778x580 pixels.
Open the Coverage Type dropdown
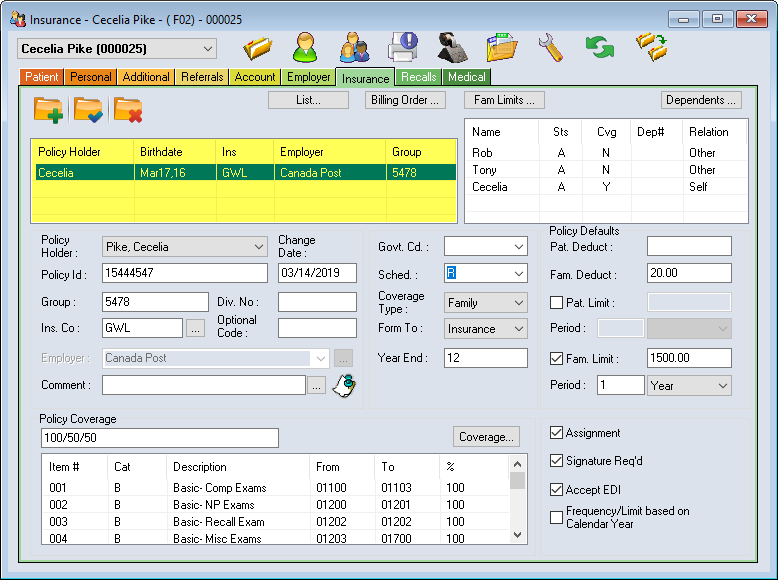(x=485, y=302)
